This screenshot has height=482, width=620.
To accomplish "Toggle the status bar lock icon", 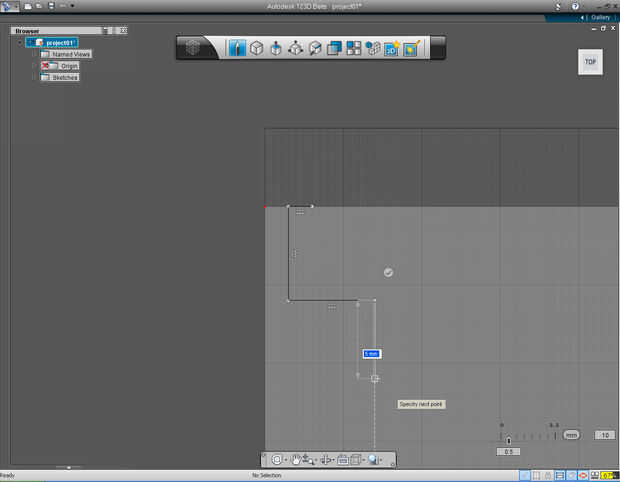I will (548, 475).
